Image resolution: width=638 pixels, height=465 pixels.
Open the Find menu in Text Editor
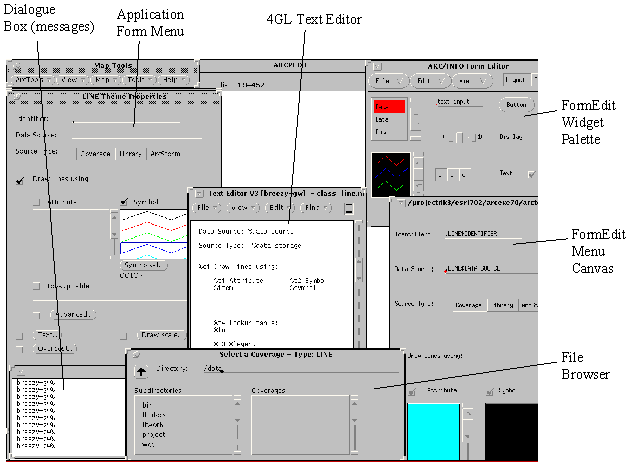[x=316, y=207]
